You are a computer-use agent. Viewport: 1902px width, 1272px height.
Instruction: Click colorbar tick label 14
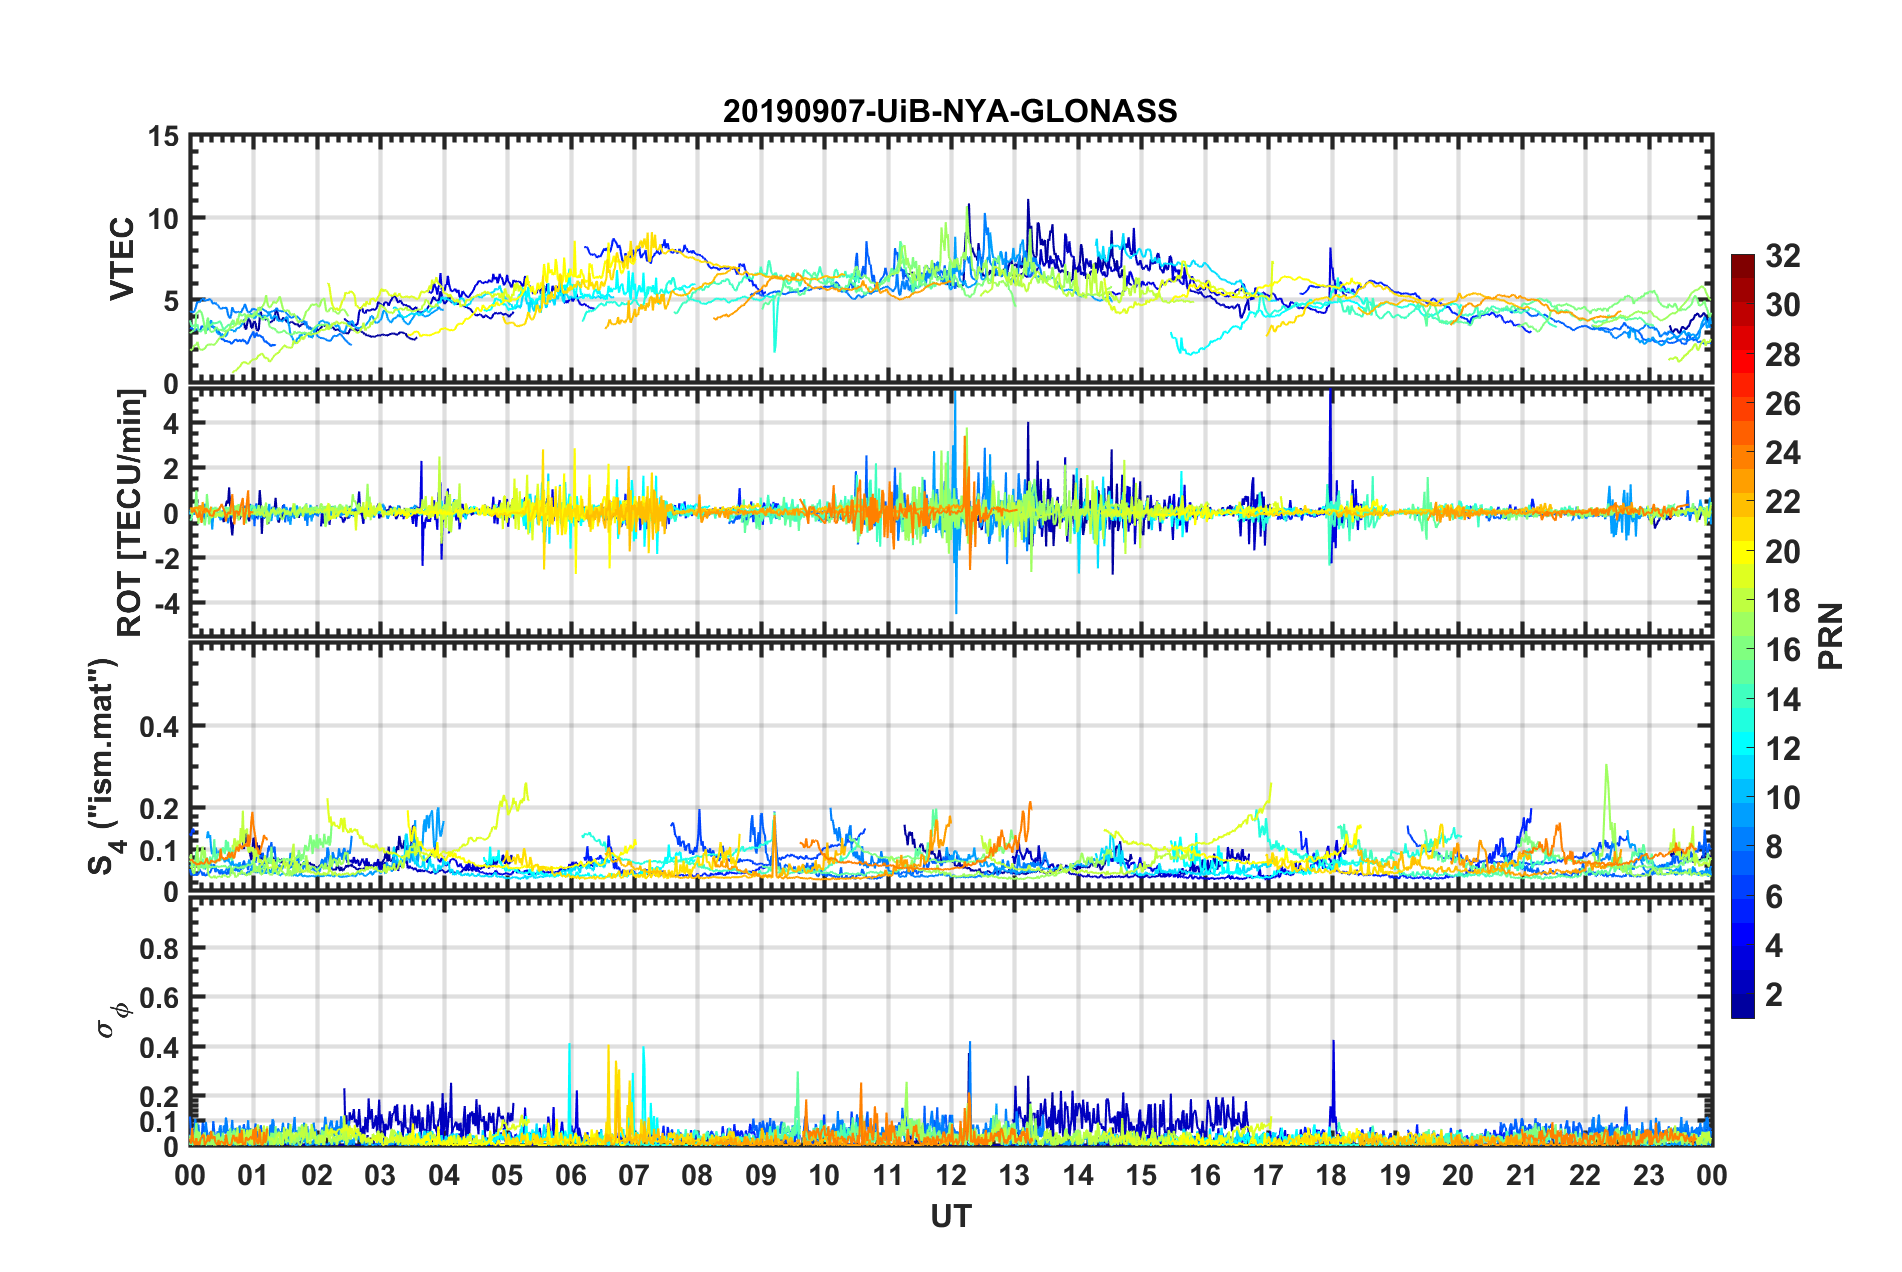[x=1783, y=700]
